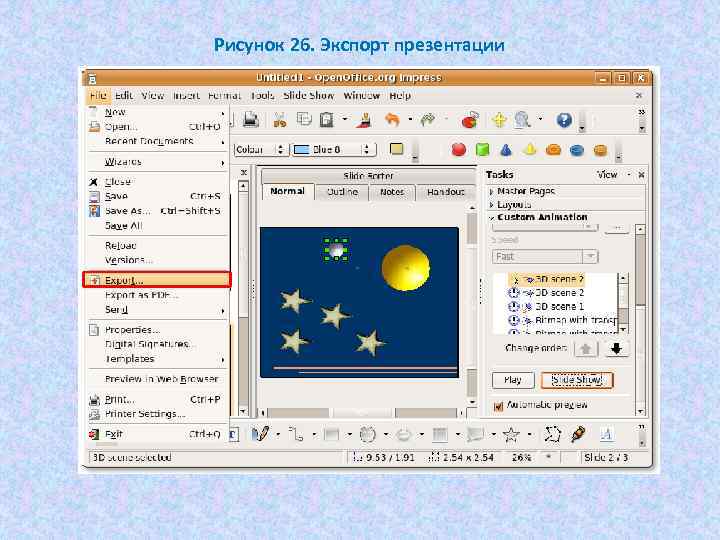Screen dimensions: 720x540
Task: Select the yellow sphere on slide
Action: click(405, 268)
